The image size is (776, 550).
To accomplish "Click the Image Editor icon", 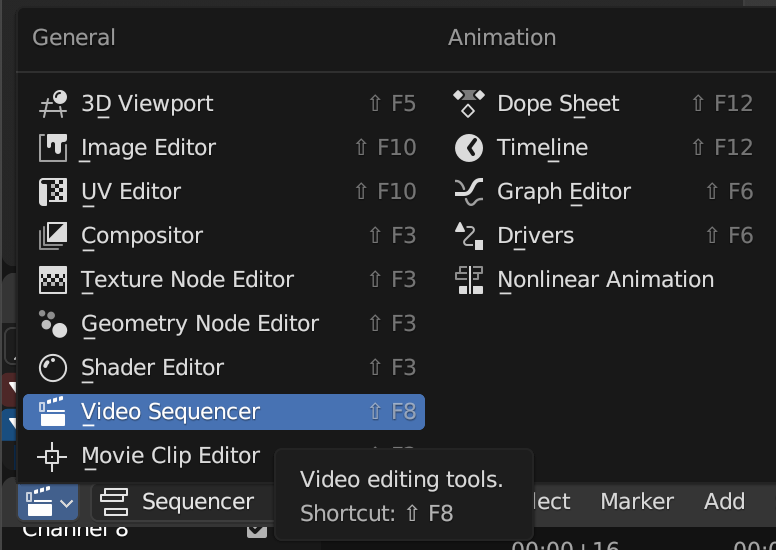I will coord(53,148).
